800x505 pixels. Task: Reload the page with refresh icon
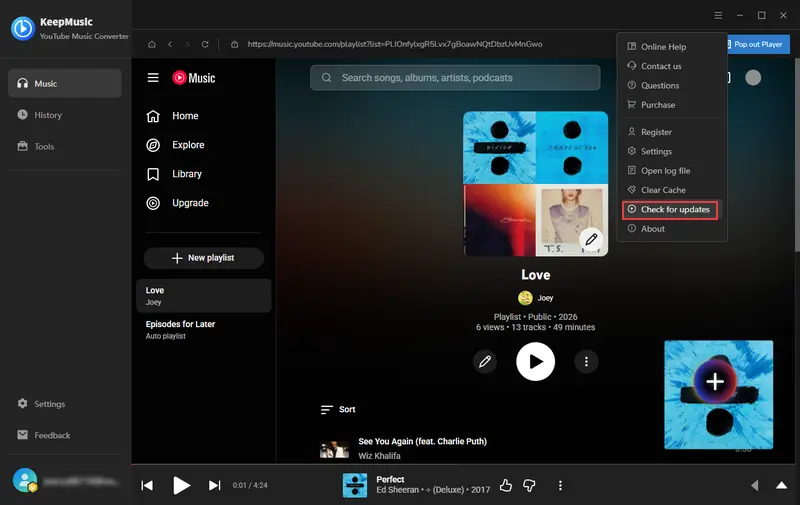(x=205, y=44)
